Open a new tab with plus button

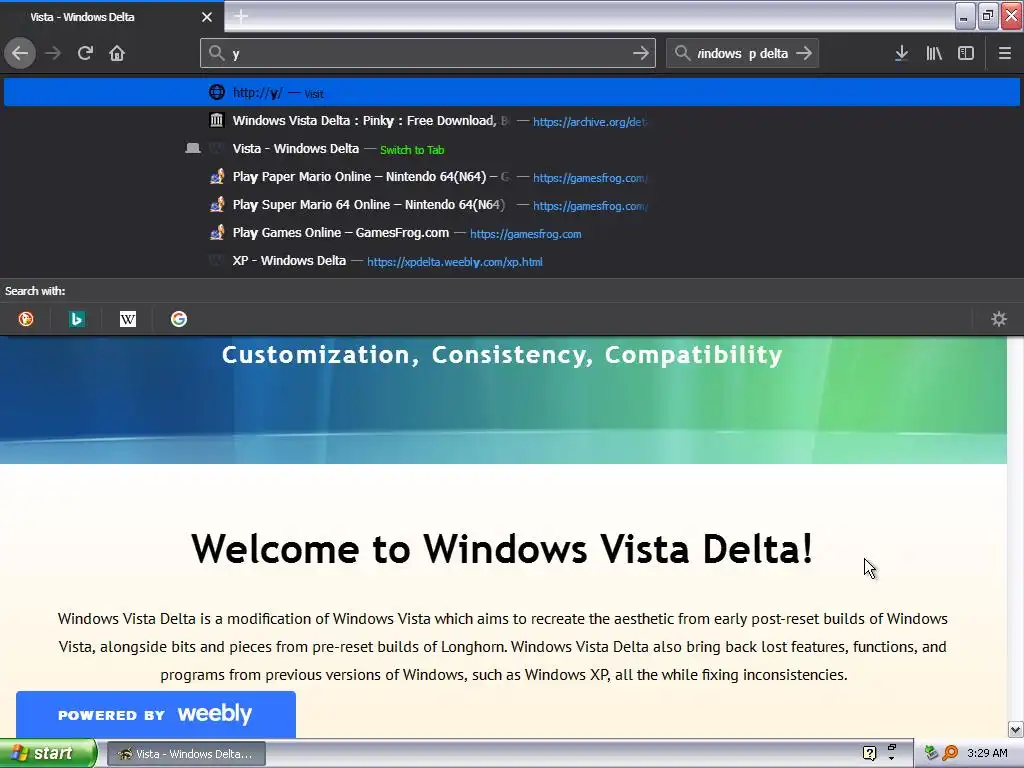point(241,16)
